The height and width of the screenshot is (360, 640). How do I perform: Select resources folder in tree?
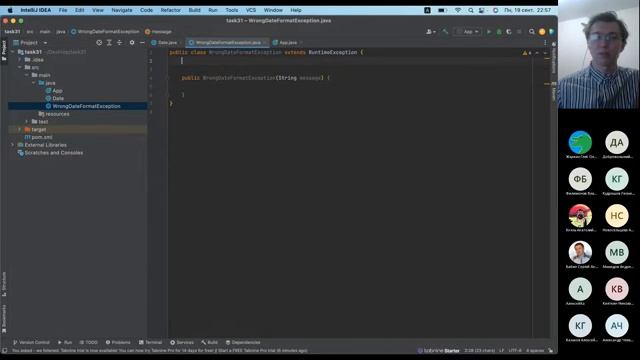click(x=57, y=114)
